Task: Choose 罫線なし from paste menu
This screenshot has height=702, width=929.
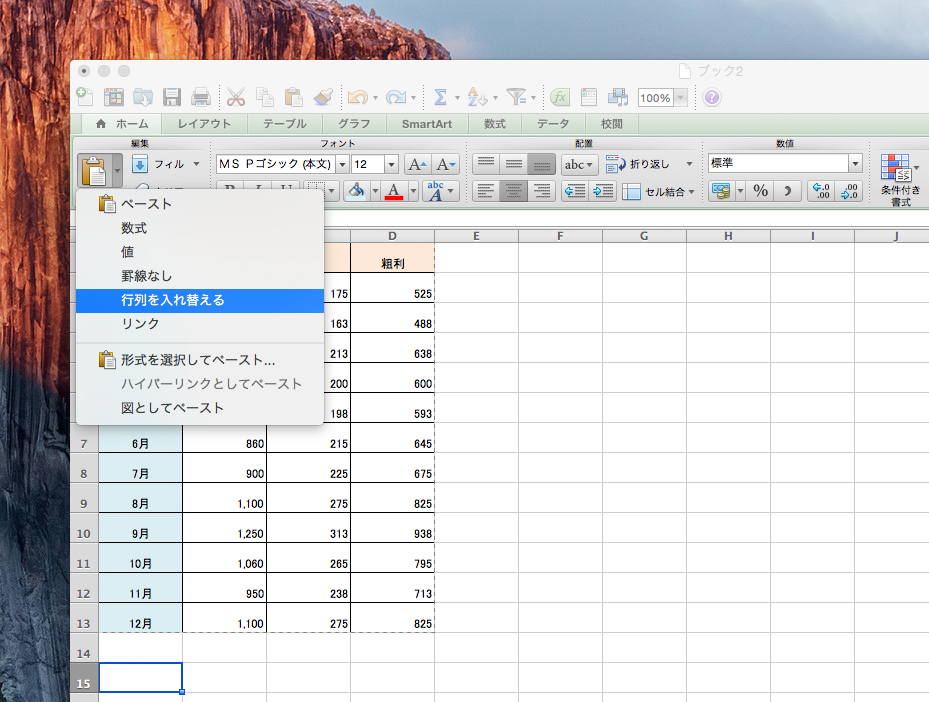Action: pyautogui.click(x=200, y=276)
